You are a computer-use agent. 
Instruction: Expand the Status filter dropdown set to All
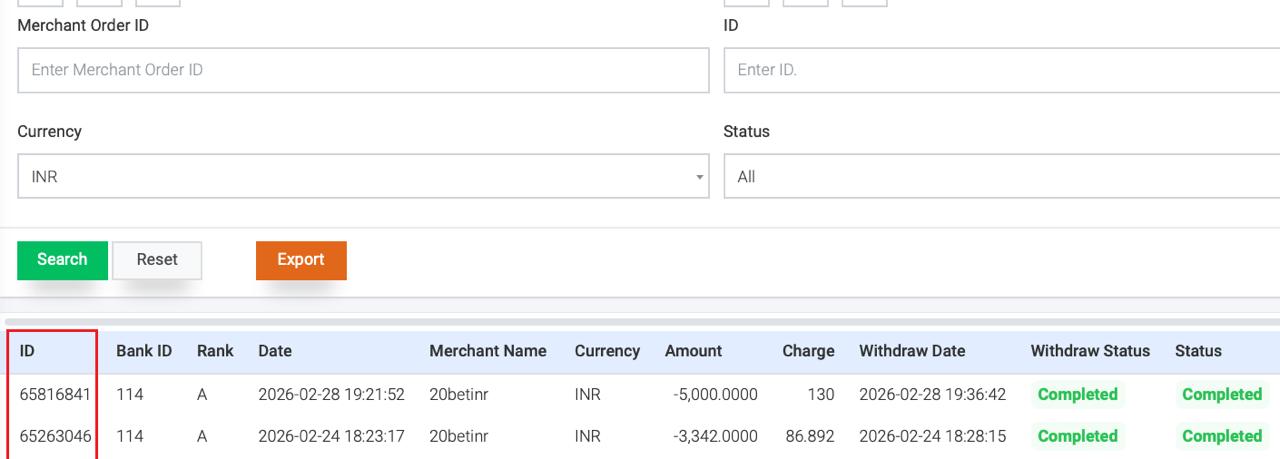pyautogui.click(x=1000, y=176)
